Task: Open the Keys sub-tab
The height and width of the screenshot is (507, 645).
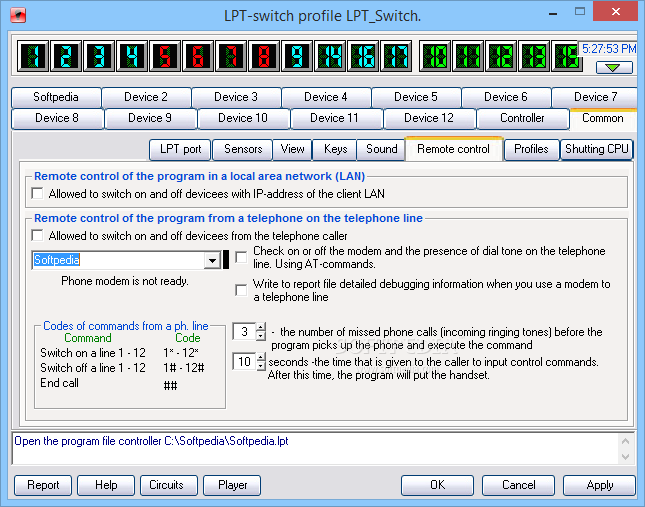Action: [x=336, y=149]
